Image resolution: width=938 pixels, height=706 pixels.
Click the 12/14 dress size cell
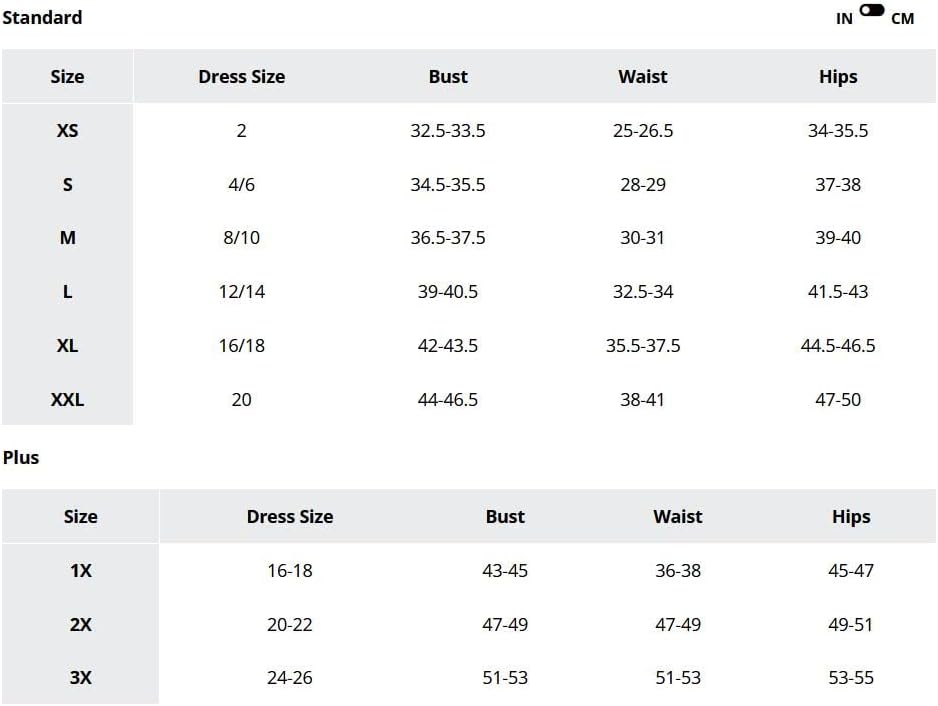242,292
